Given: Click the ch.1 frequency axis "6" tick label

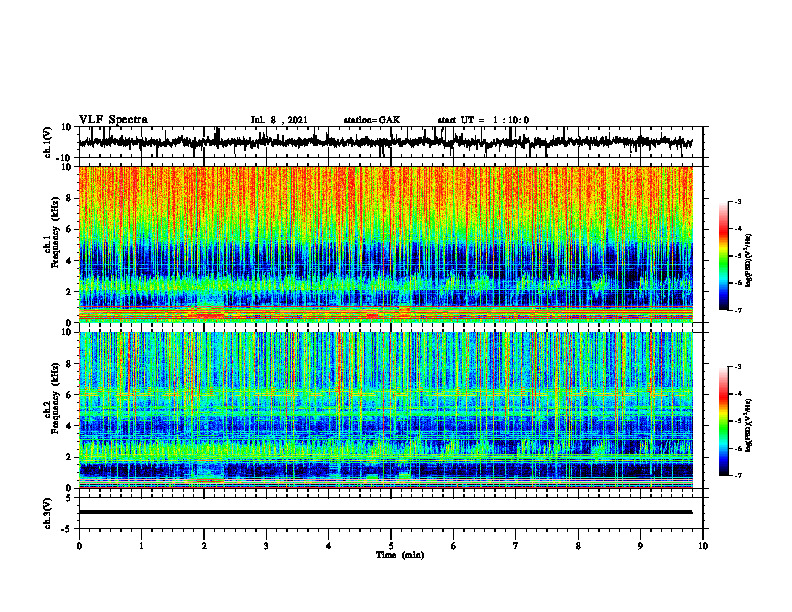Looking at the screenshot, I should 70,229.
